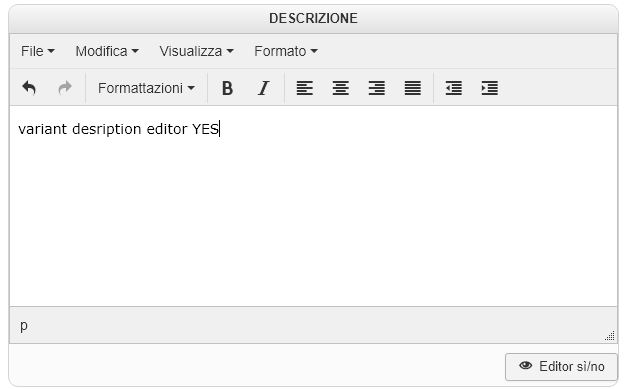Click the eye icon in Editor sì/no
Viewport: 628px width, 389px height.
[x=525, y=365]
